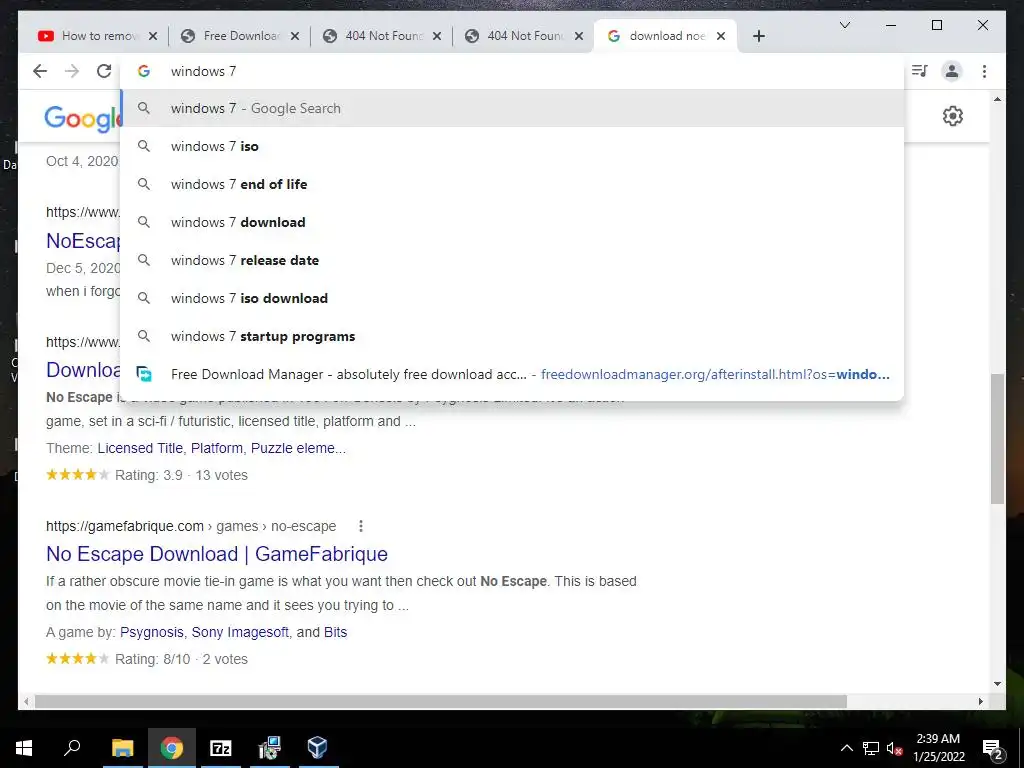Click the Chrome icon in the taskbar
This screenshot has width=1024, height=768.
point(172,748)
